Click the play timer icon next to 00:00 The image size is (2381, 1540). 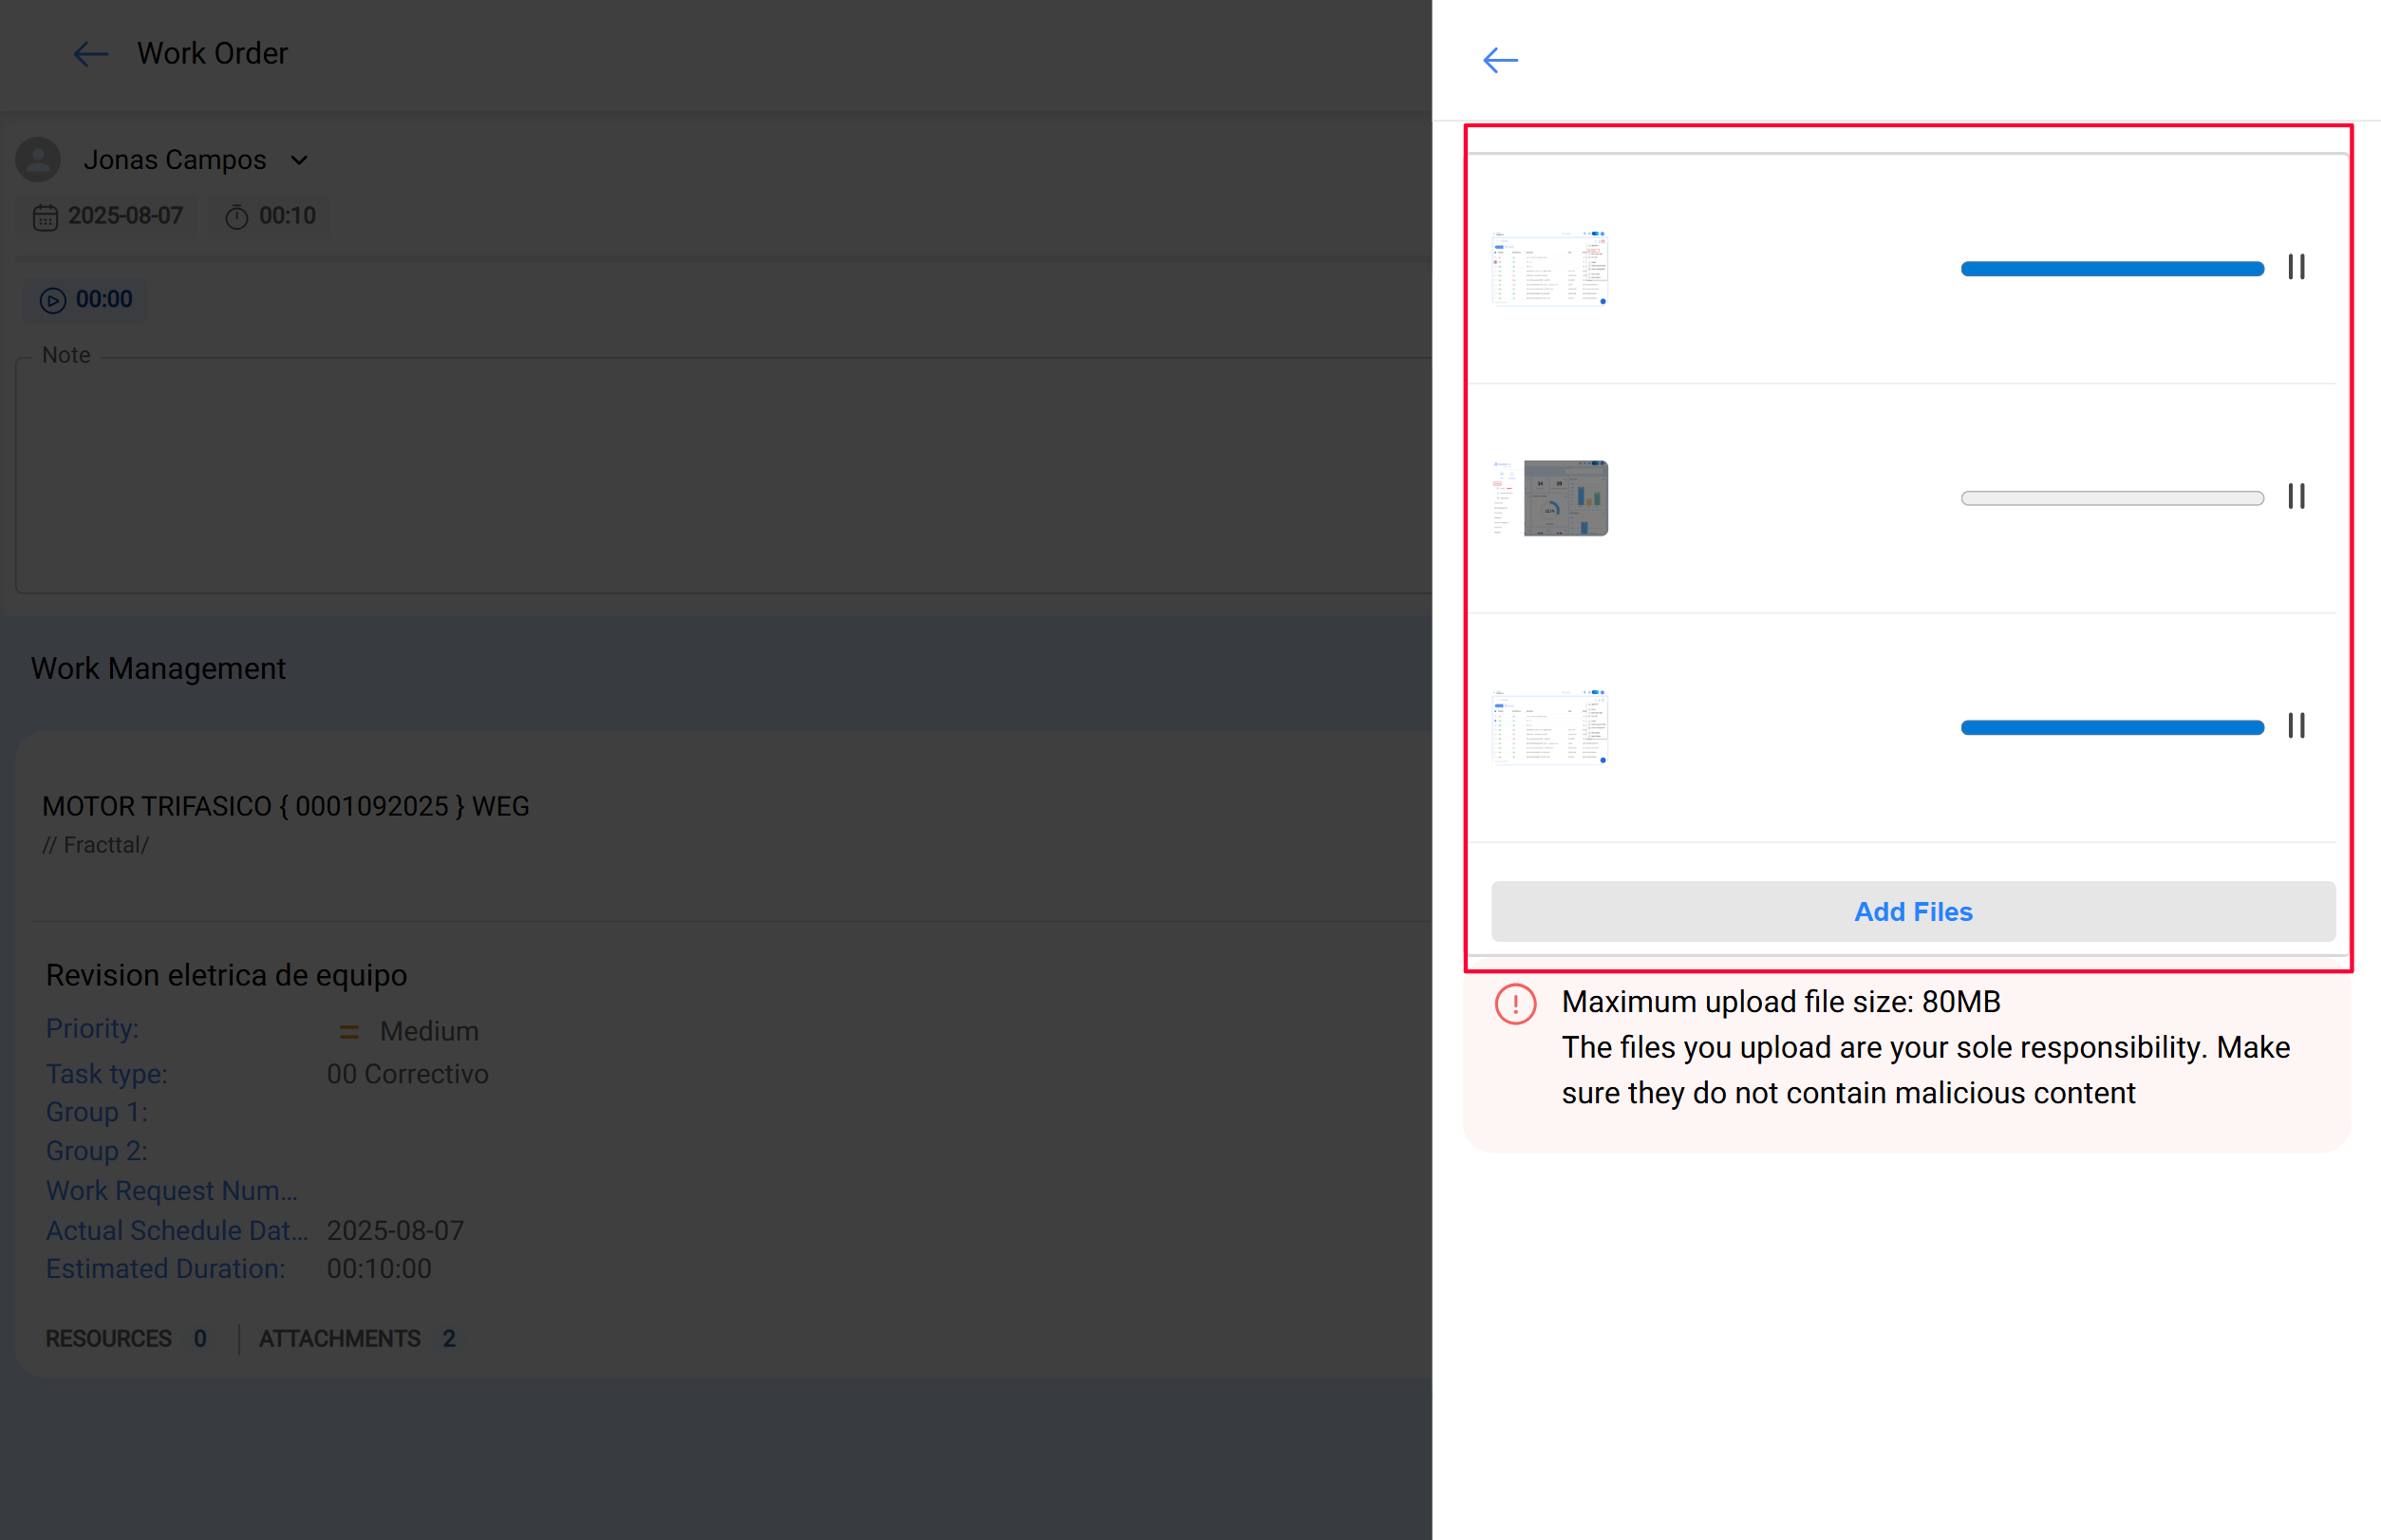tap(52, 300)
